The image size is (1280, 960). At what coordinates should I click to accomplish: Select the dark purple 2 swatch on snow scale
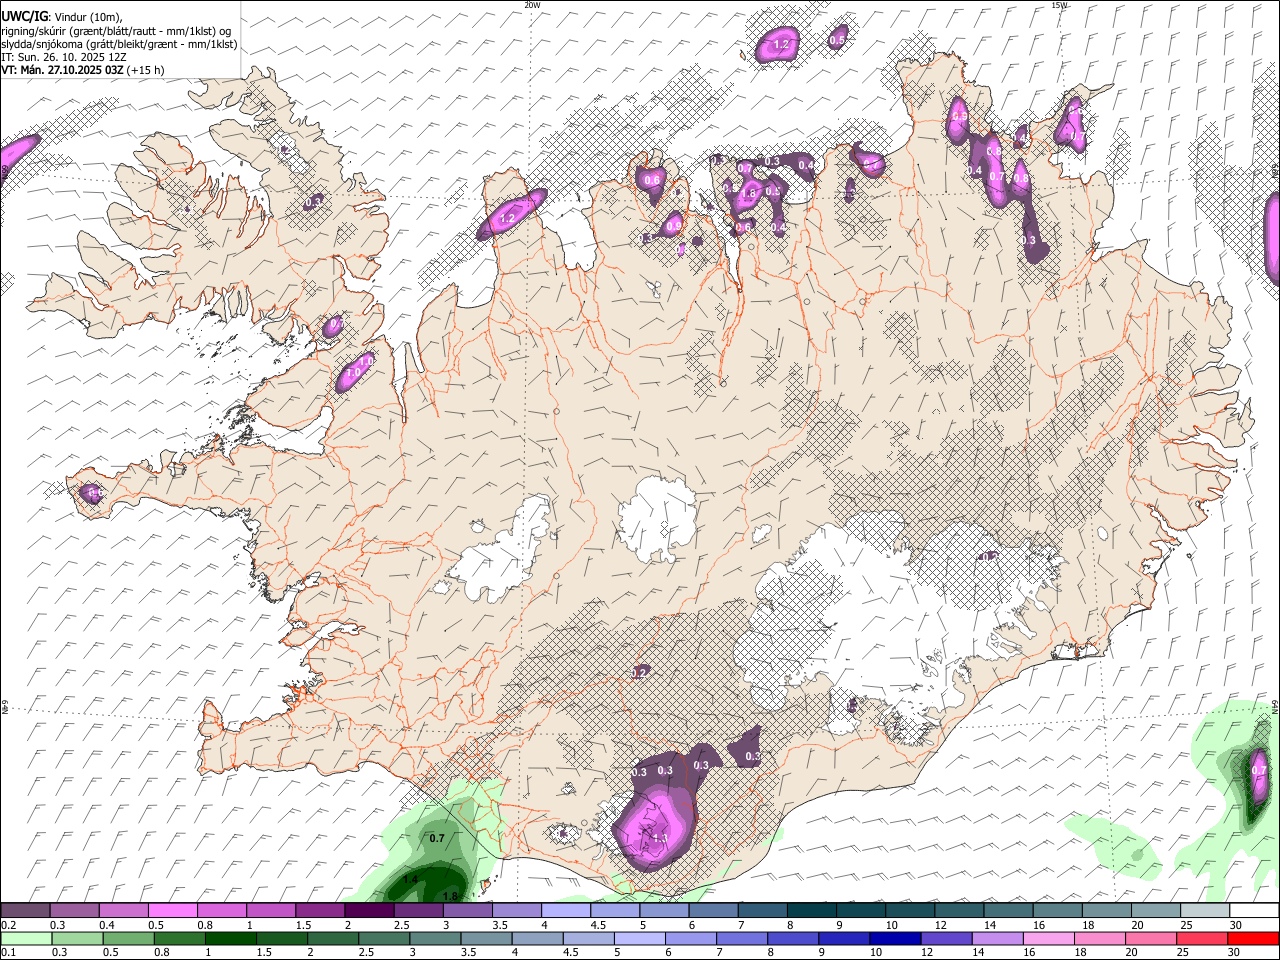click(369, 911)
